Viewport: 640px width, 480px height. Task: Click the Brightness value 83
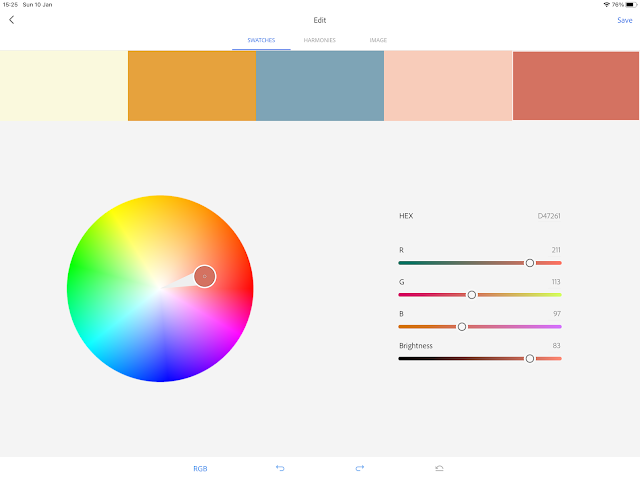point(556,345)
